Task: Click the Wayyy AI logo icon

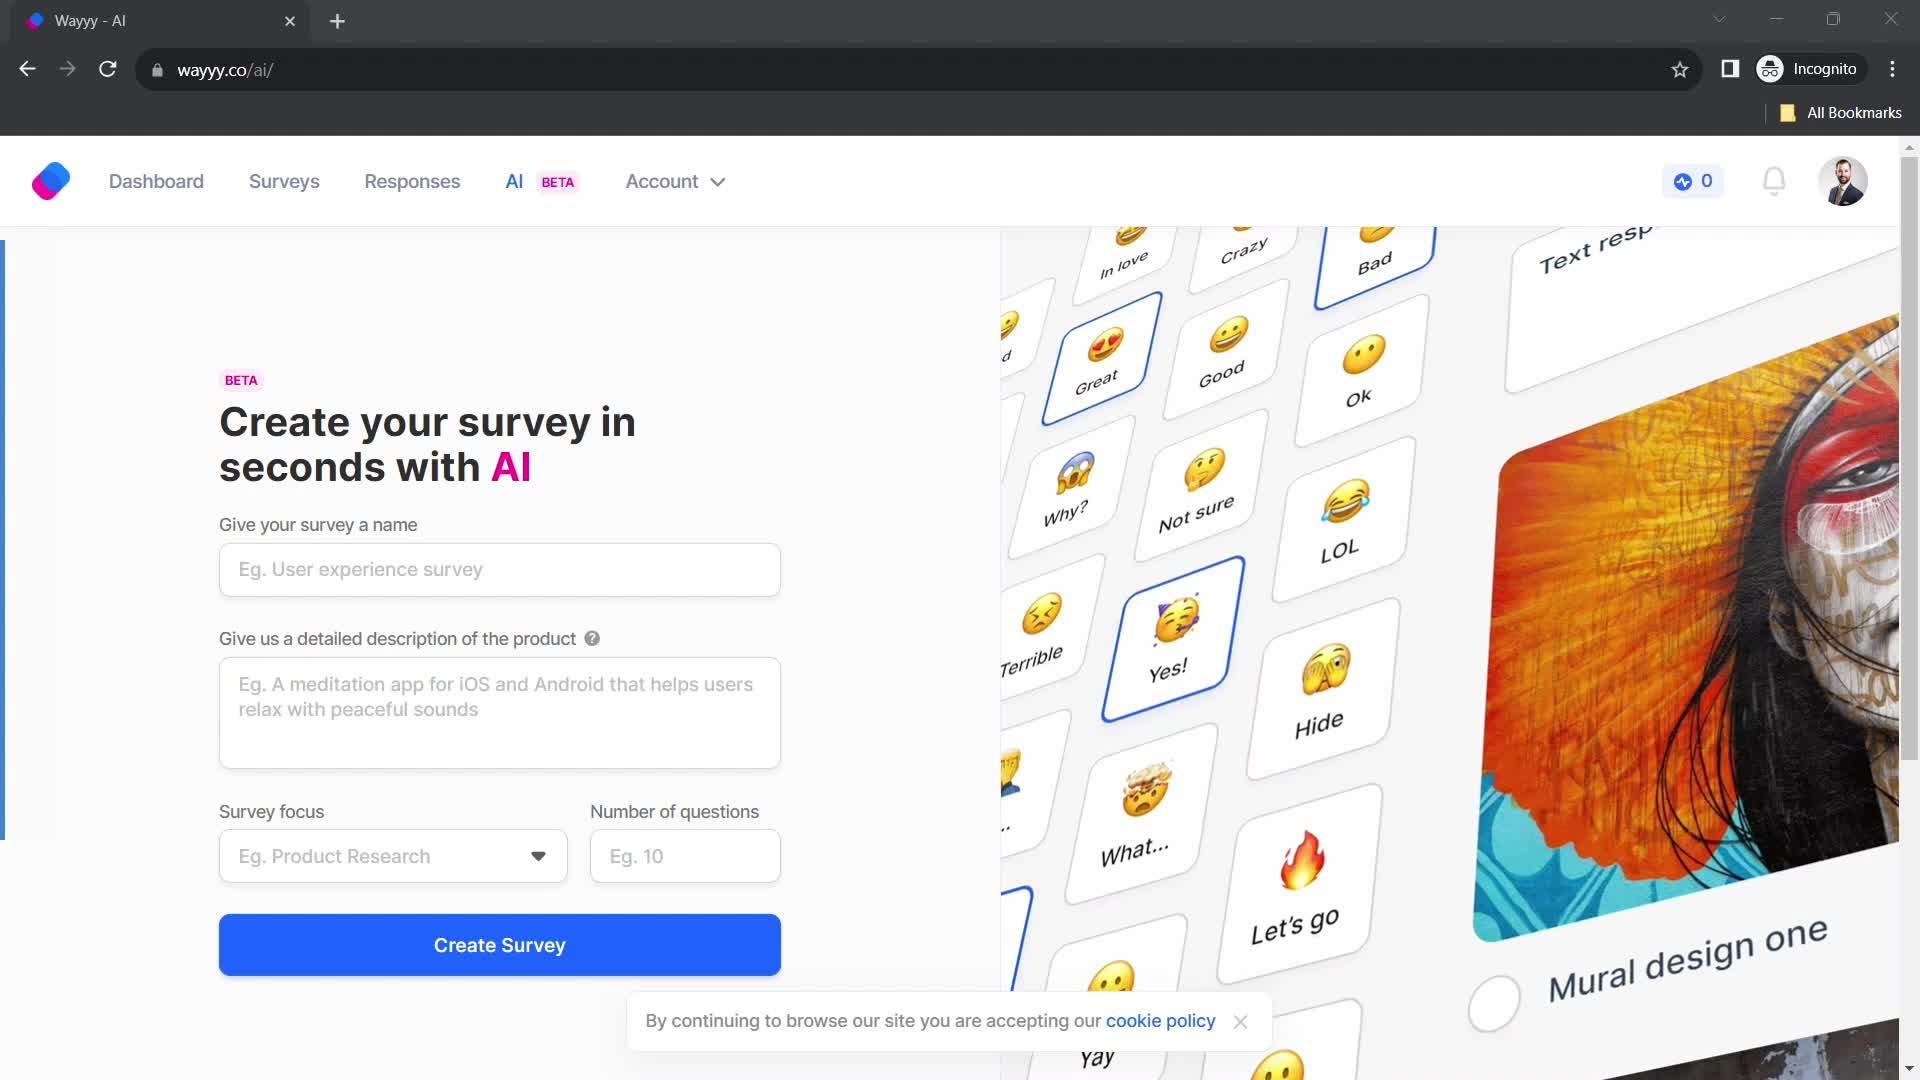Action: point(50,181)
